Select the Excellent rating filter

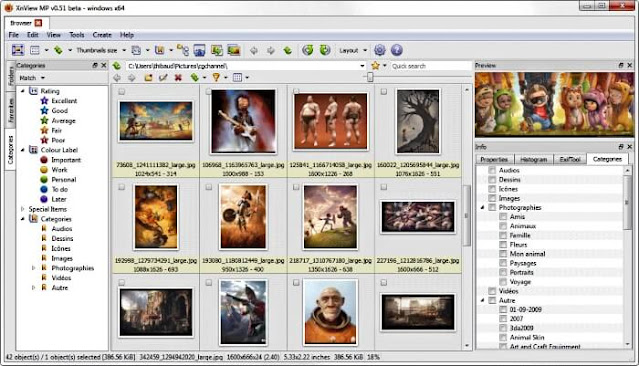[64, 101]
